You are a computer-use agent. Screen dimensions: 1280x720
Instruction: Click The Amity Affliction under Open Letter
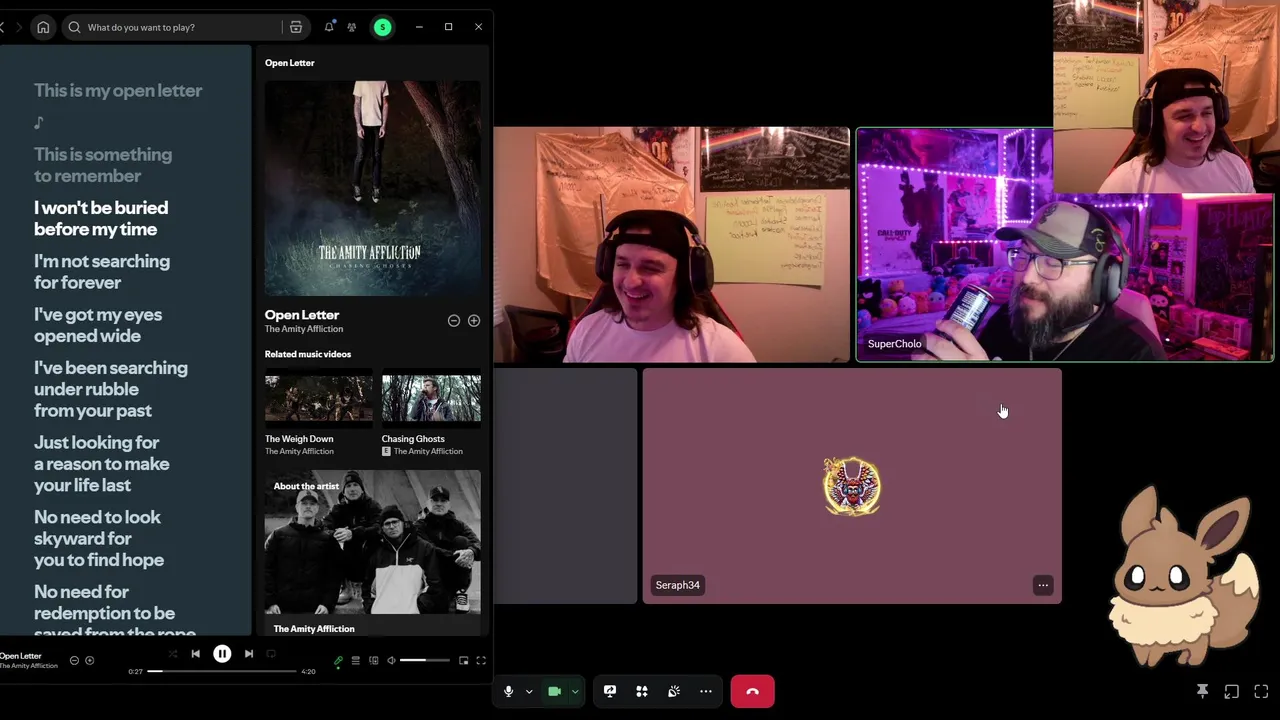pyautogui.click(x=304, y=329)
